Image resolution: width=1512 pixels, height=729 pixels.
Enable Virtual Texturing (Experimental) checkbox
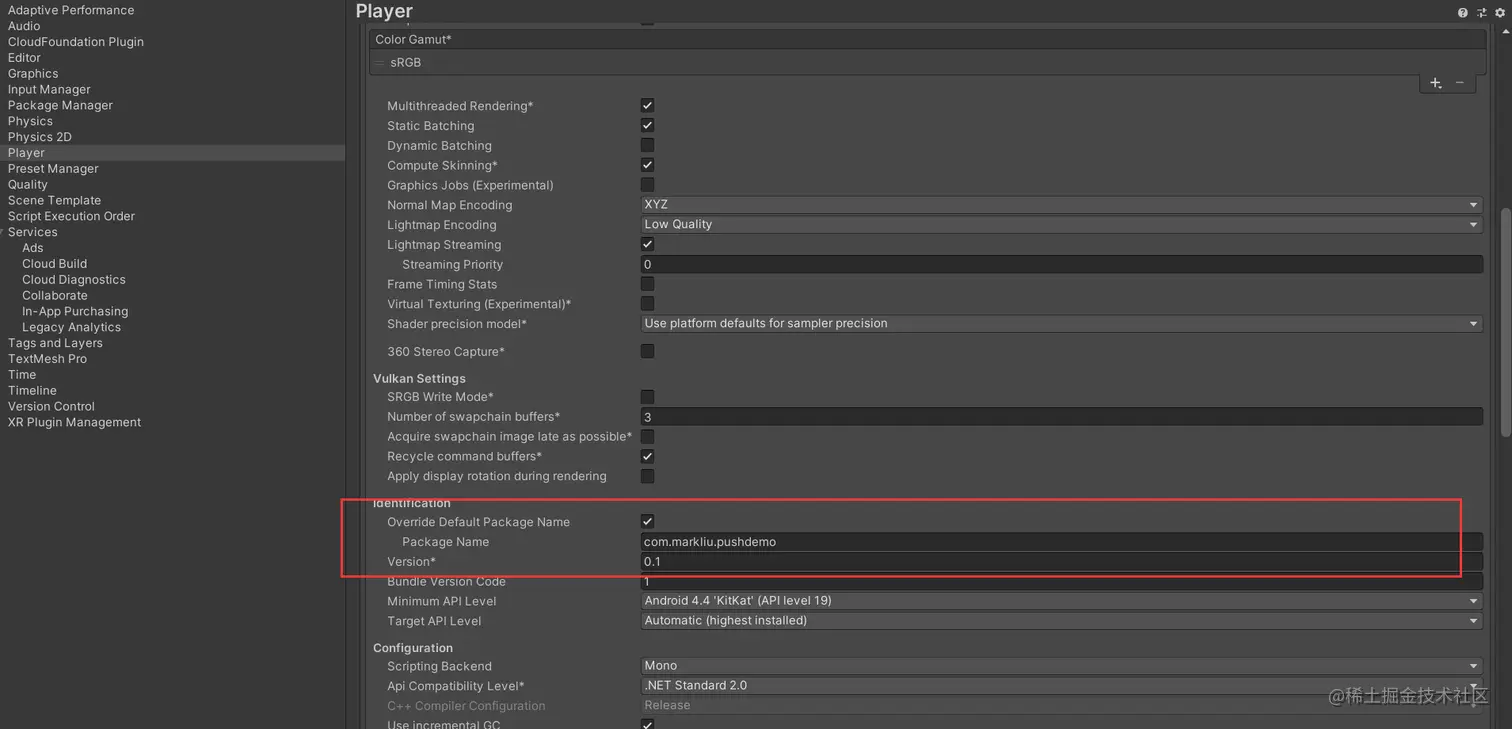(647, 303)
